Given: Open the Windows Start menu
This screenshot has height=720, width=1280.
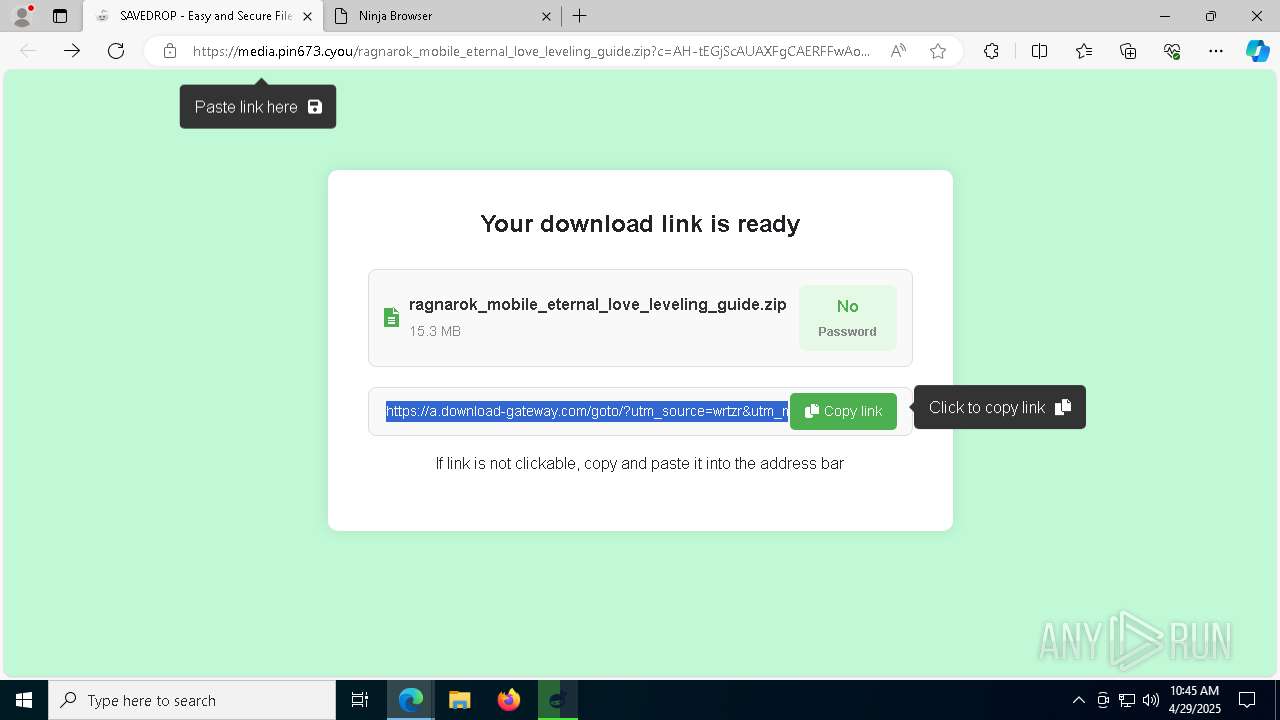Looking at the screenshot, I should click(x=24, y=700).
